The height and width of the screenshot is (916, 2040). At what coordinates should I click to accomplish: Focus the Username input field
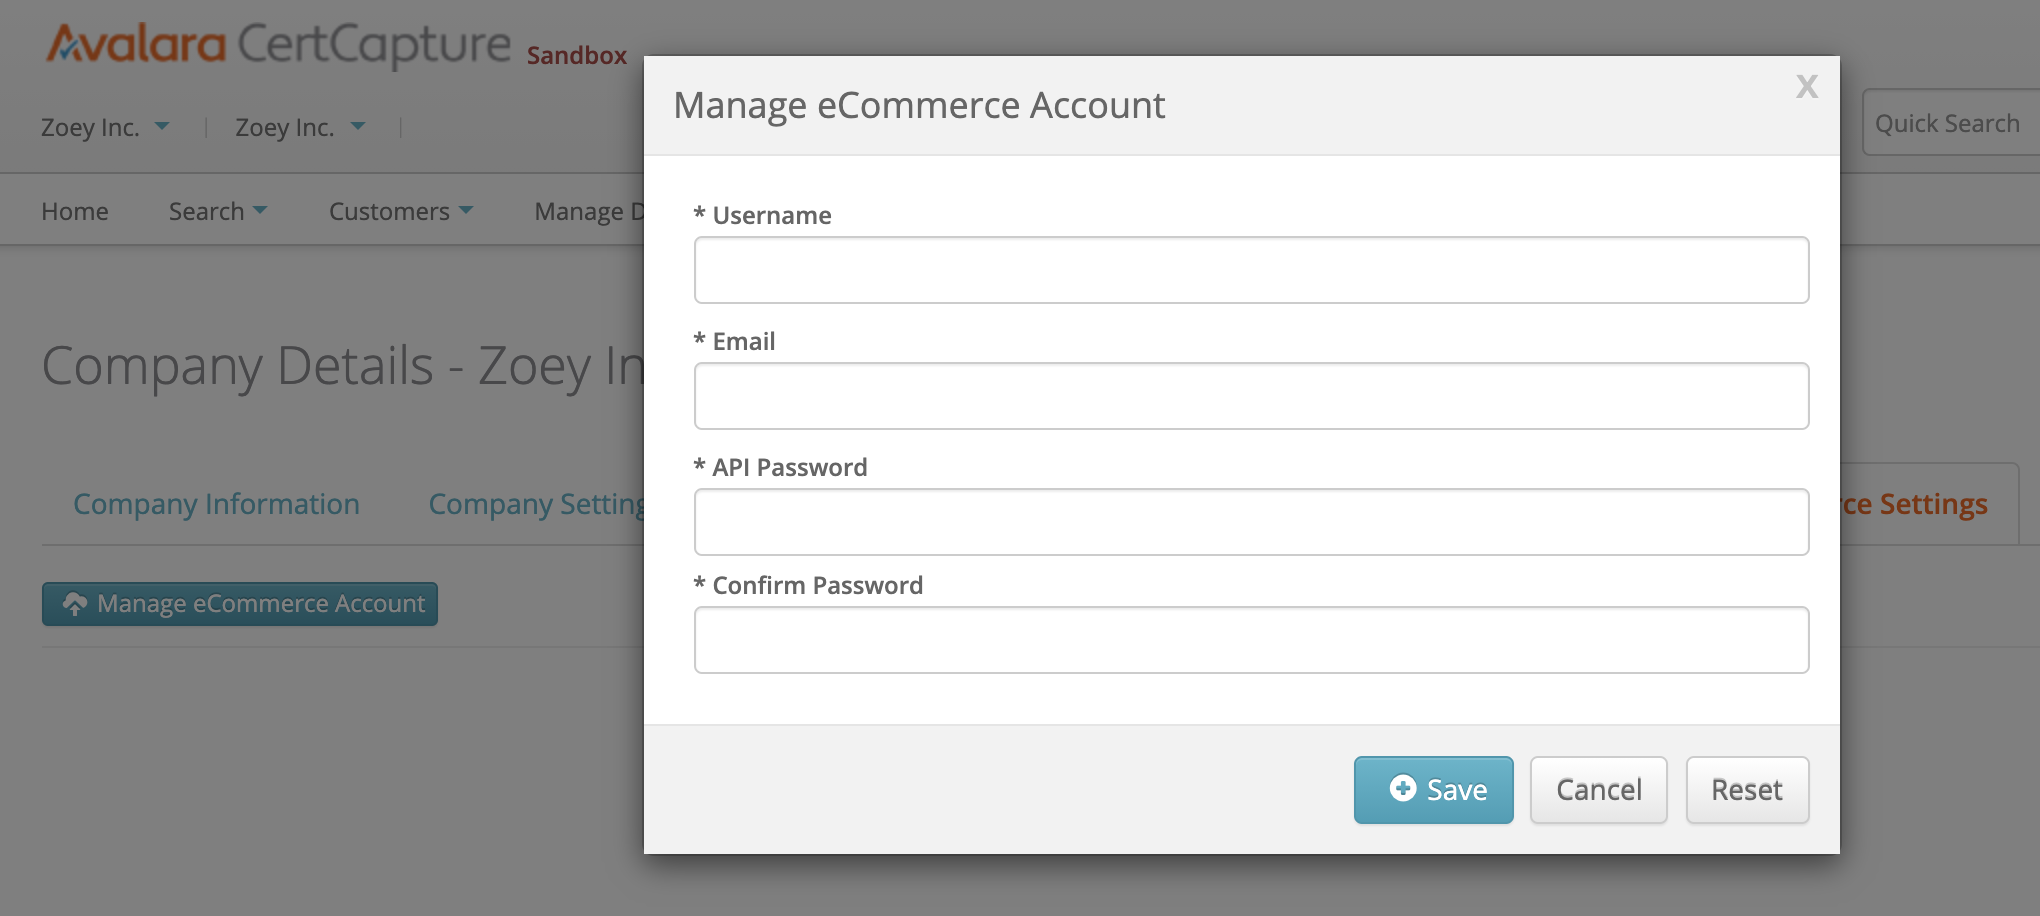1251,270
